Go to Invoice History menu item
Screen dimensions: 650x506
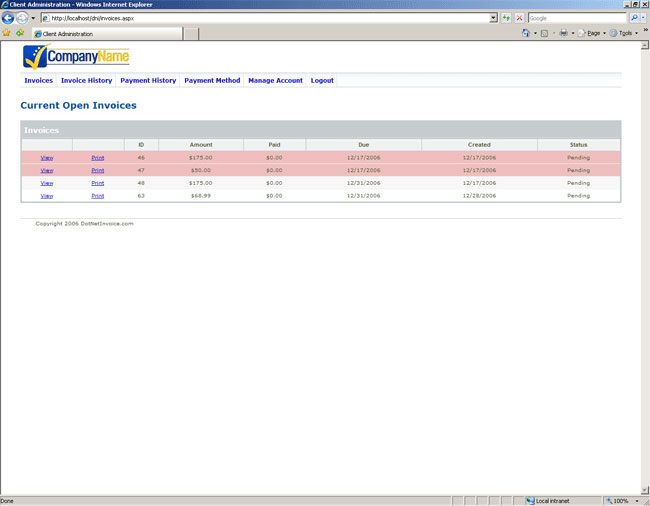coord(86,80)
